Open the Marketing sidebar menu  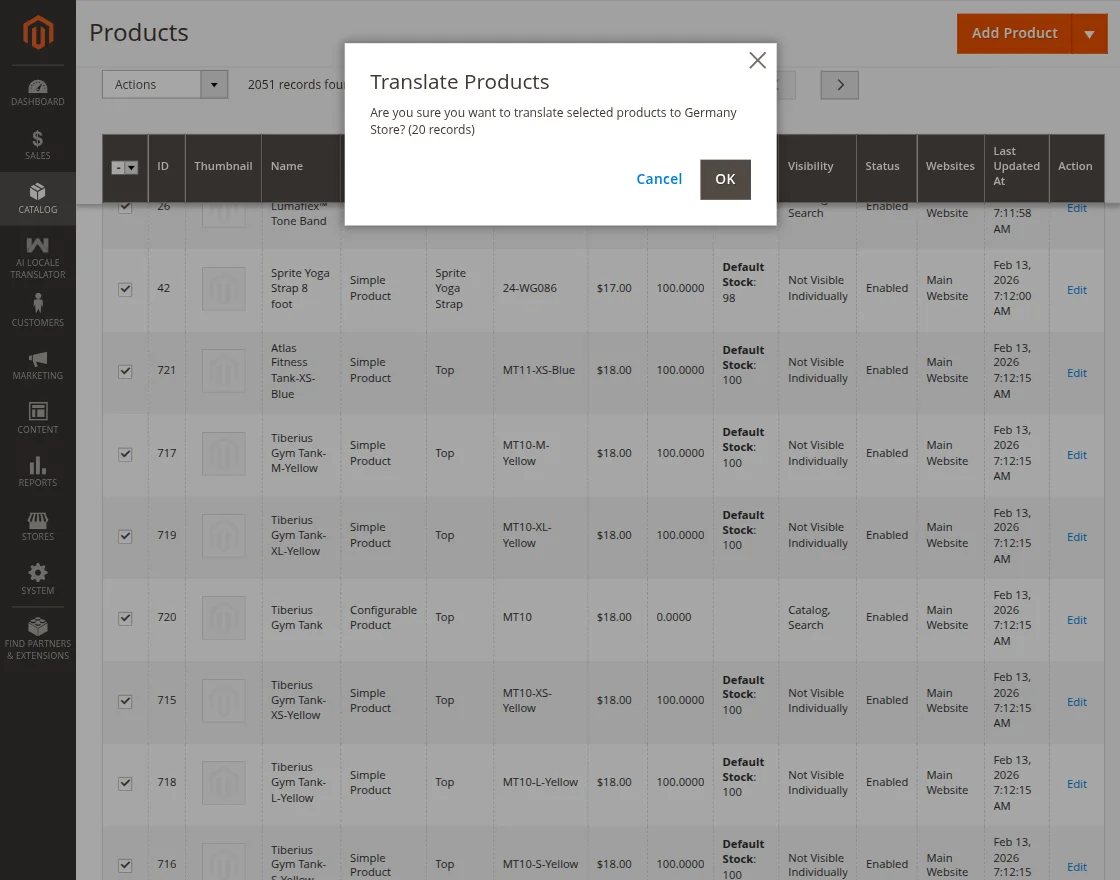point(38,364)
